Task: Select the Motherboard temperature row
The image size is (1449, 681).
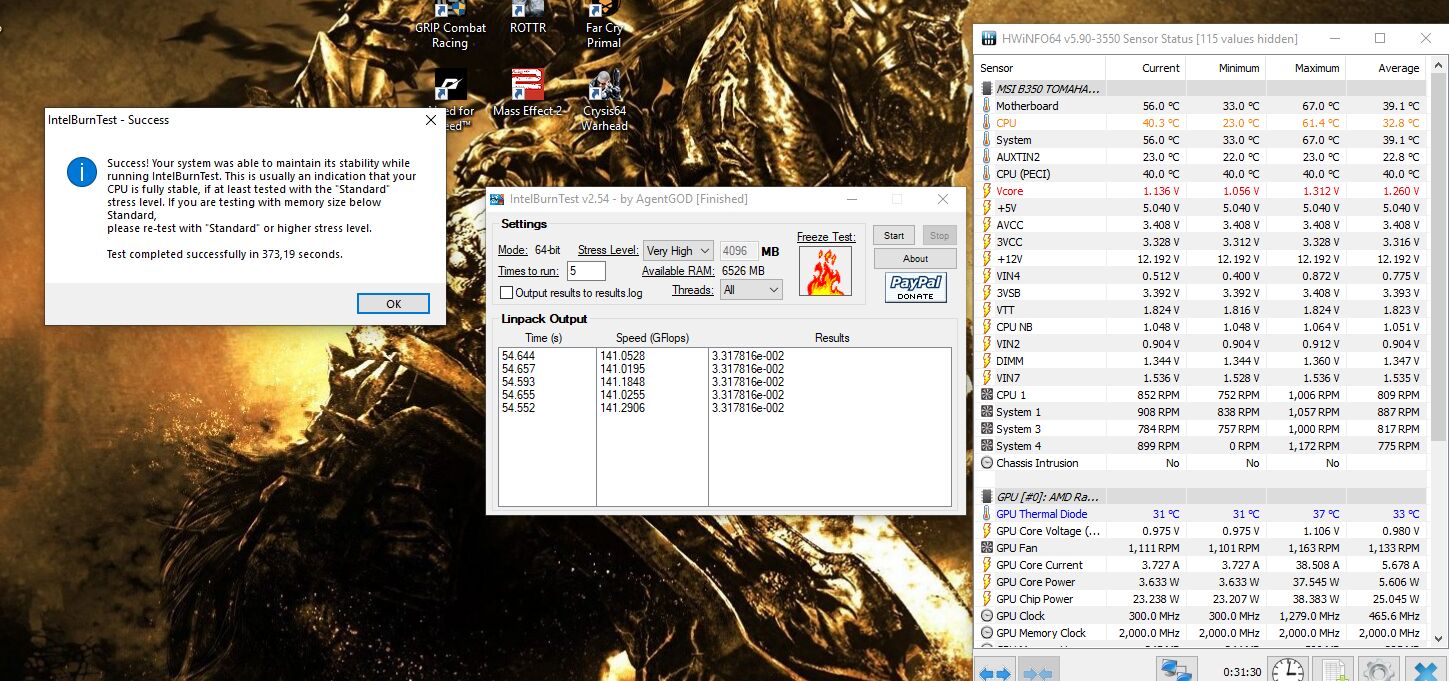Action: tap(1204, 106)
